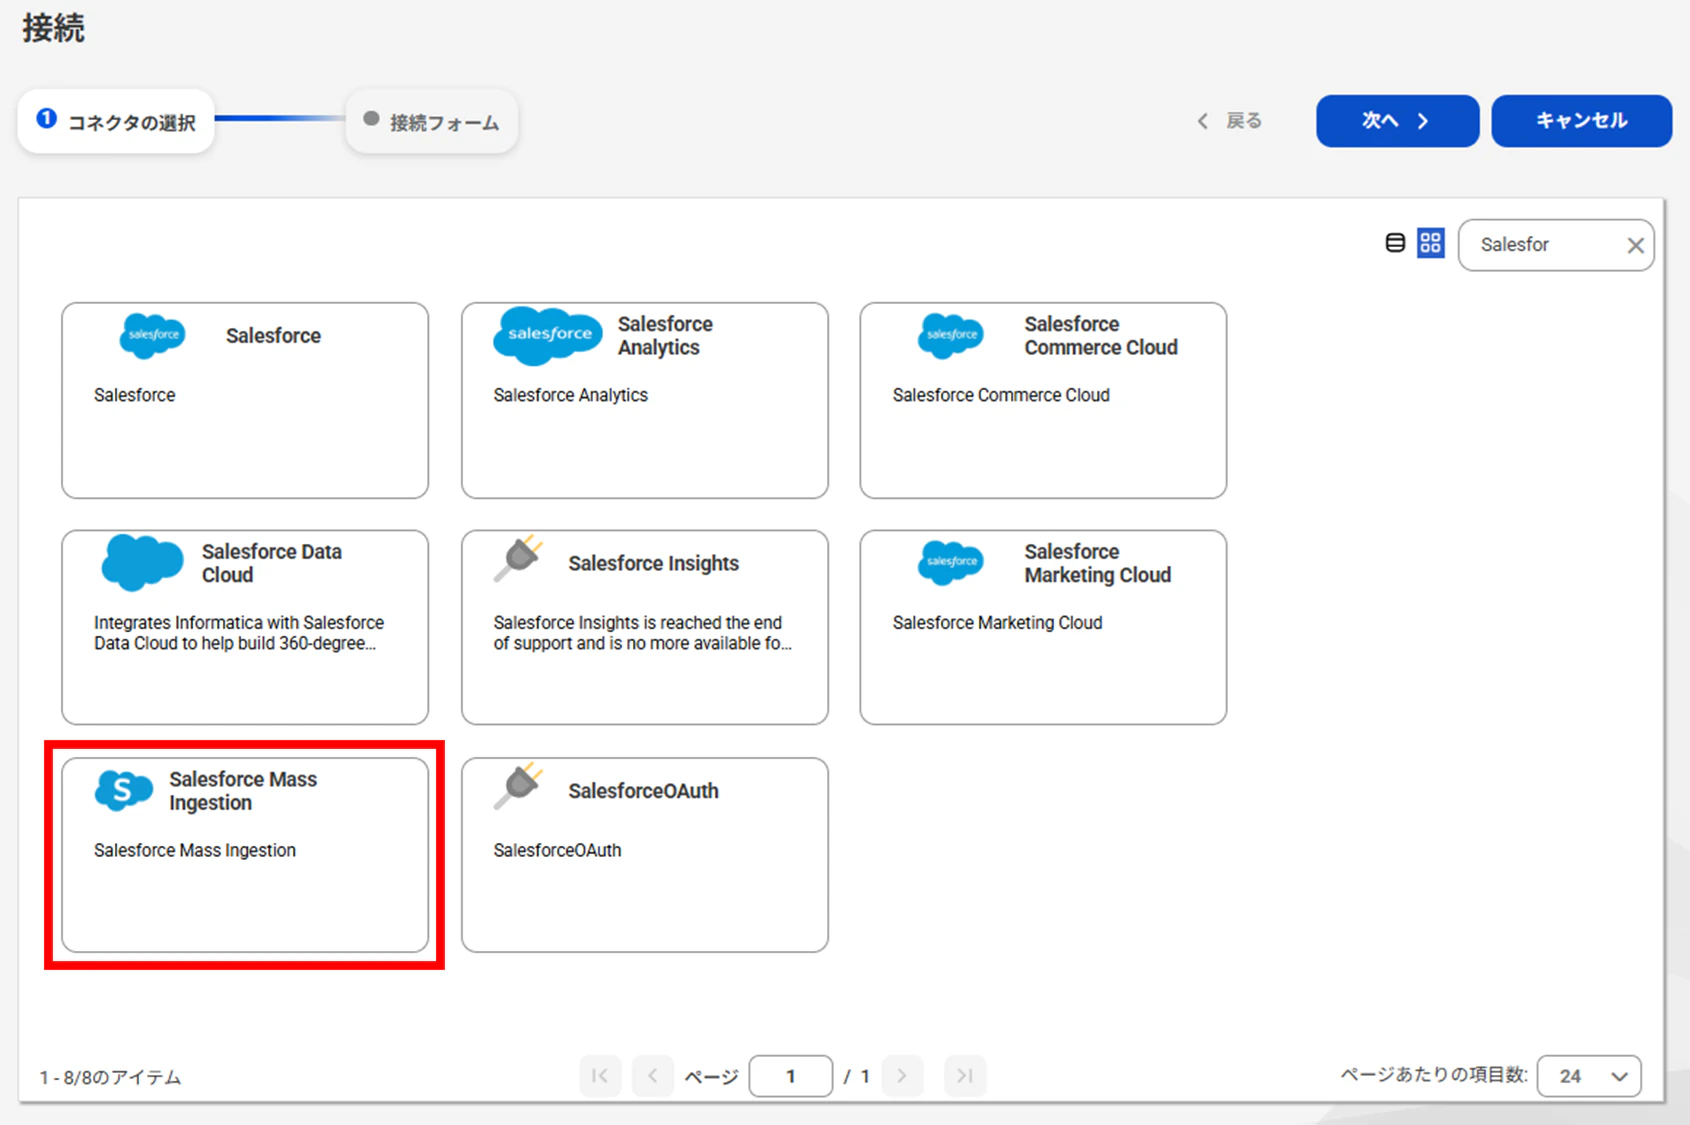The height and width of the screenshot is (1125, 1690).
Task: Click the Salesforce Insights end of support description
Action: tap(642, 633)
